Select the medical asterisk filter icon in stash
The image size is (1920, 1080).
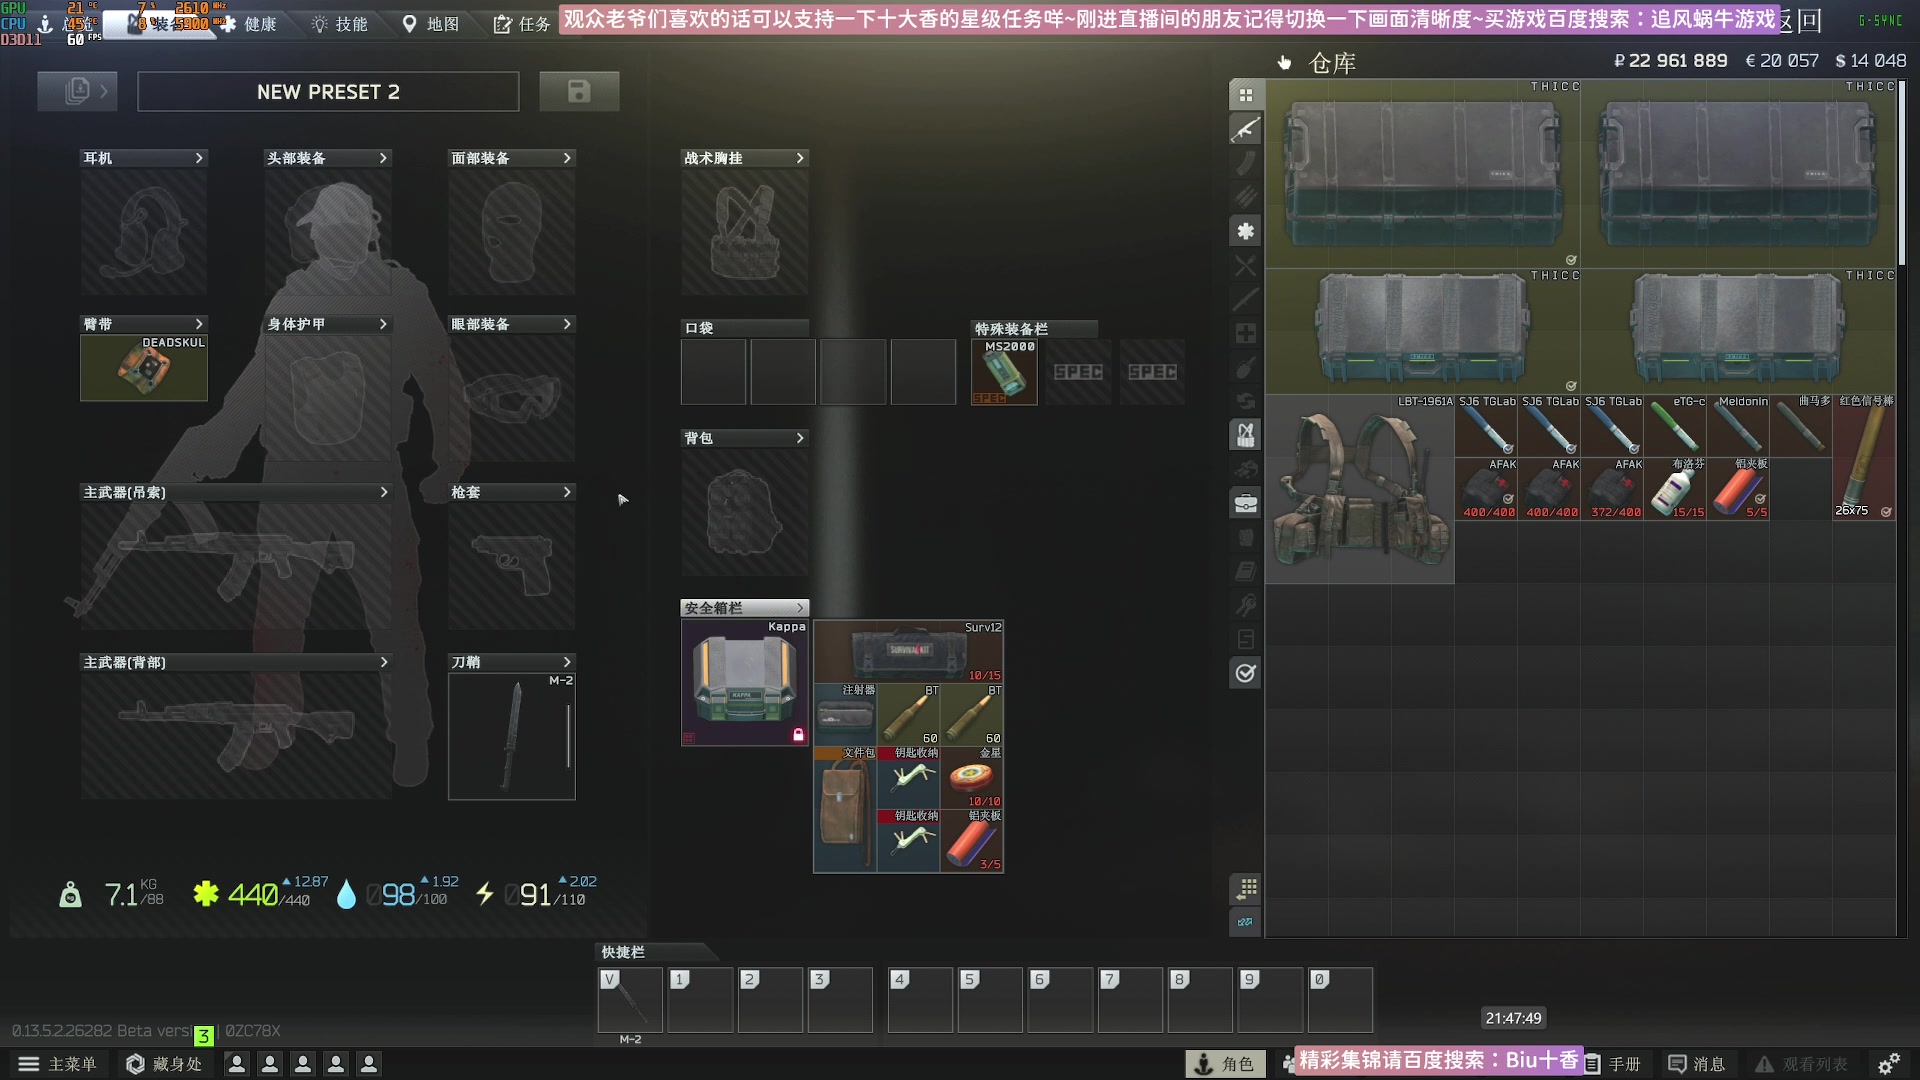pyautogui.click(x=1245, y=231)
